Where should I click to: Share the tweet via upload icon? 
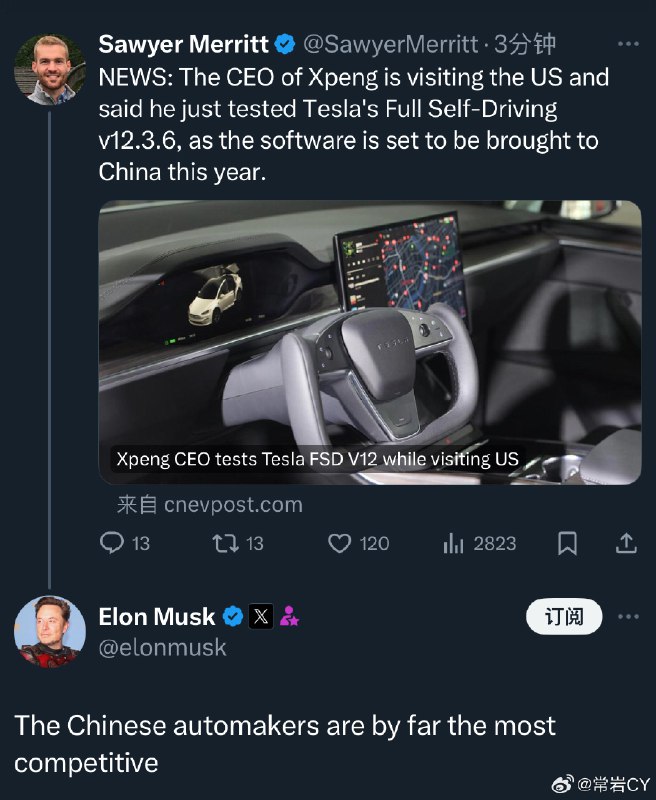(x=626, y=543)
